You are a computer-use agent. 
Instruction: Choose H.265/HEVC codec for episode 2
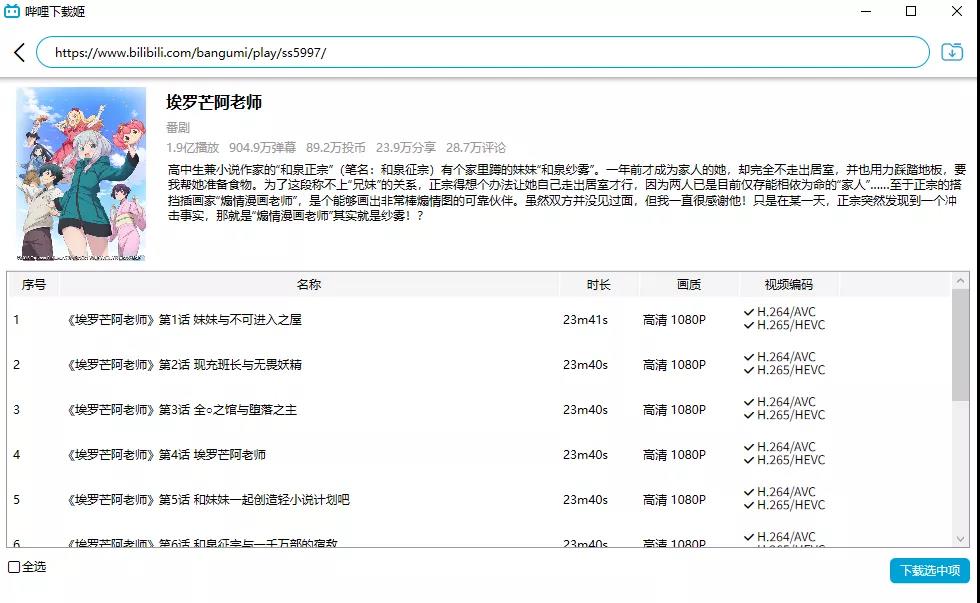click(784, 370)
